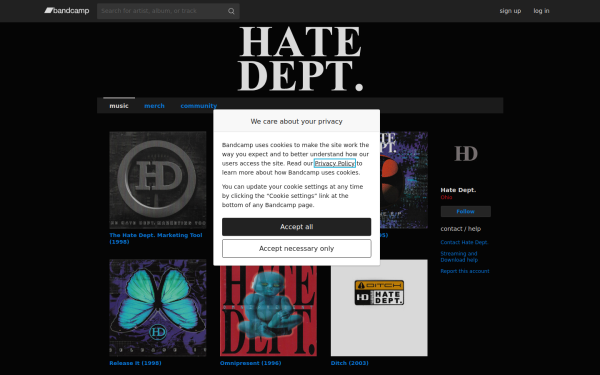Image resolution: width=600 pixels, height=375 pixels.
Task: Select the music tab
Action: (x=119, y=106)
